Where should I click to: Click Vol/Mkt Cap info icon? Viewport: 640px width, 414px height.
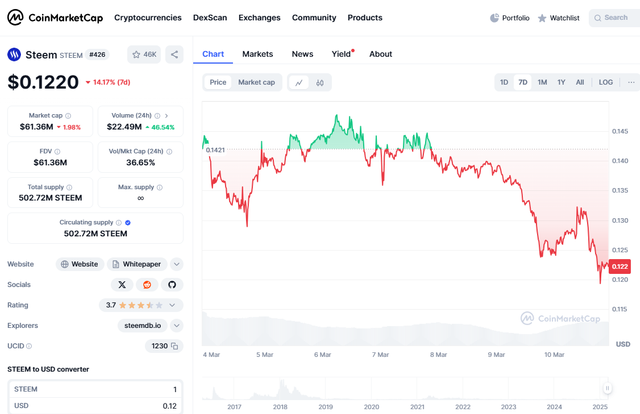pyautogui.click(x=169, y=151)
